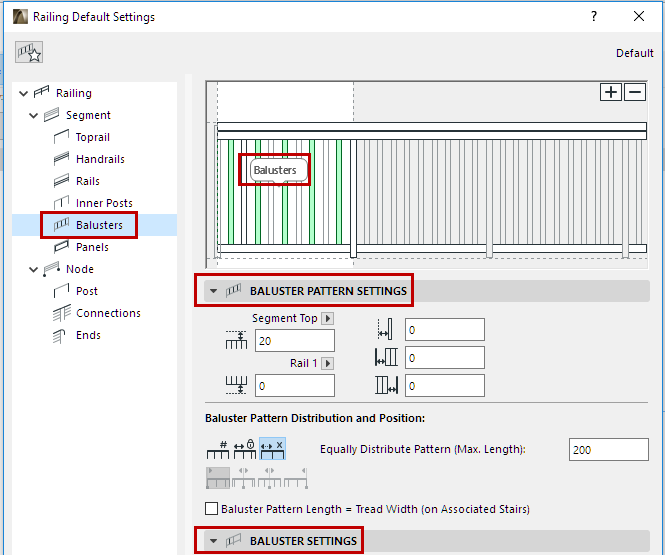Collapse the Railing tree node chevron
665x555 pixels.
(24, 93)
